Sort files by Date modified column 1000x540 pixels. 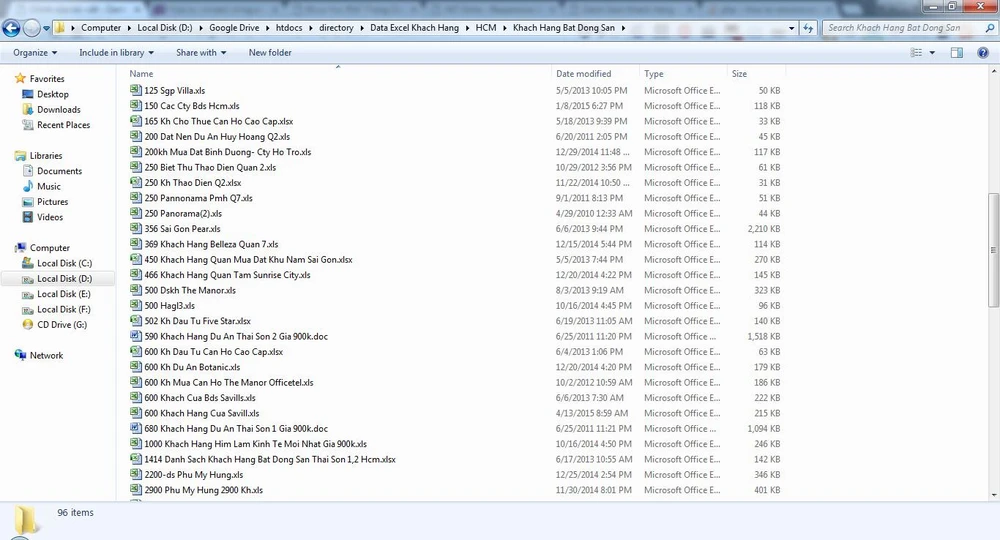tap(584, 74)
